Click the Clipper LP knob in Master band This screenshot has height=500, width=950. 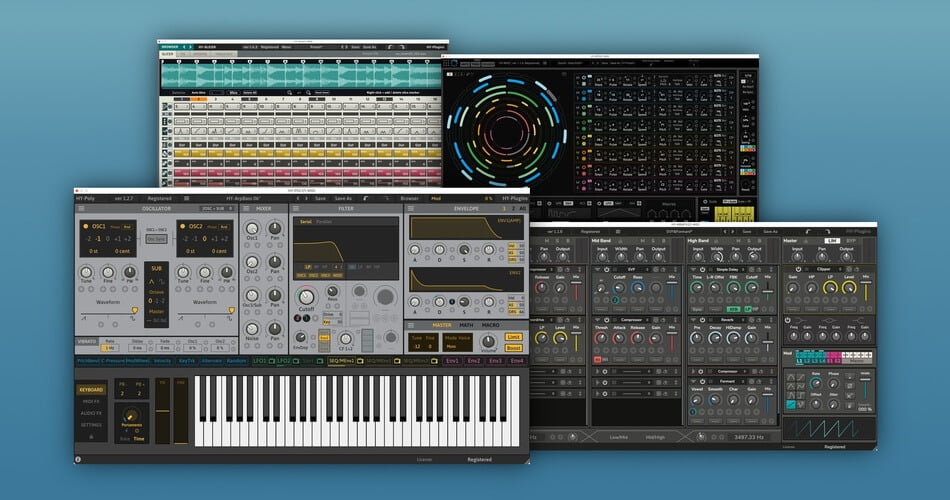[x=829, y=288]
